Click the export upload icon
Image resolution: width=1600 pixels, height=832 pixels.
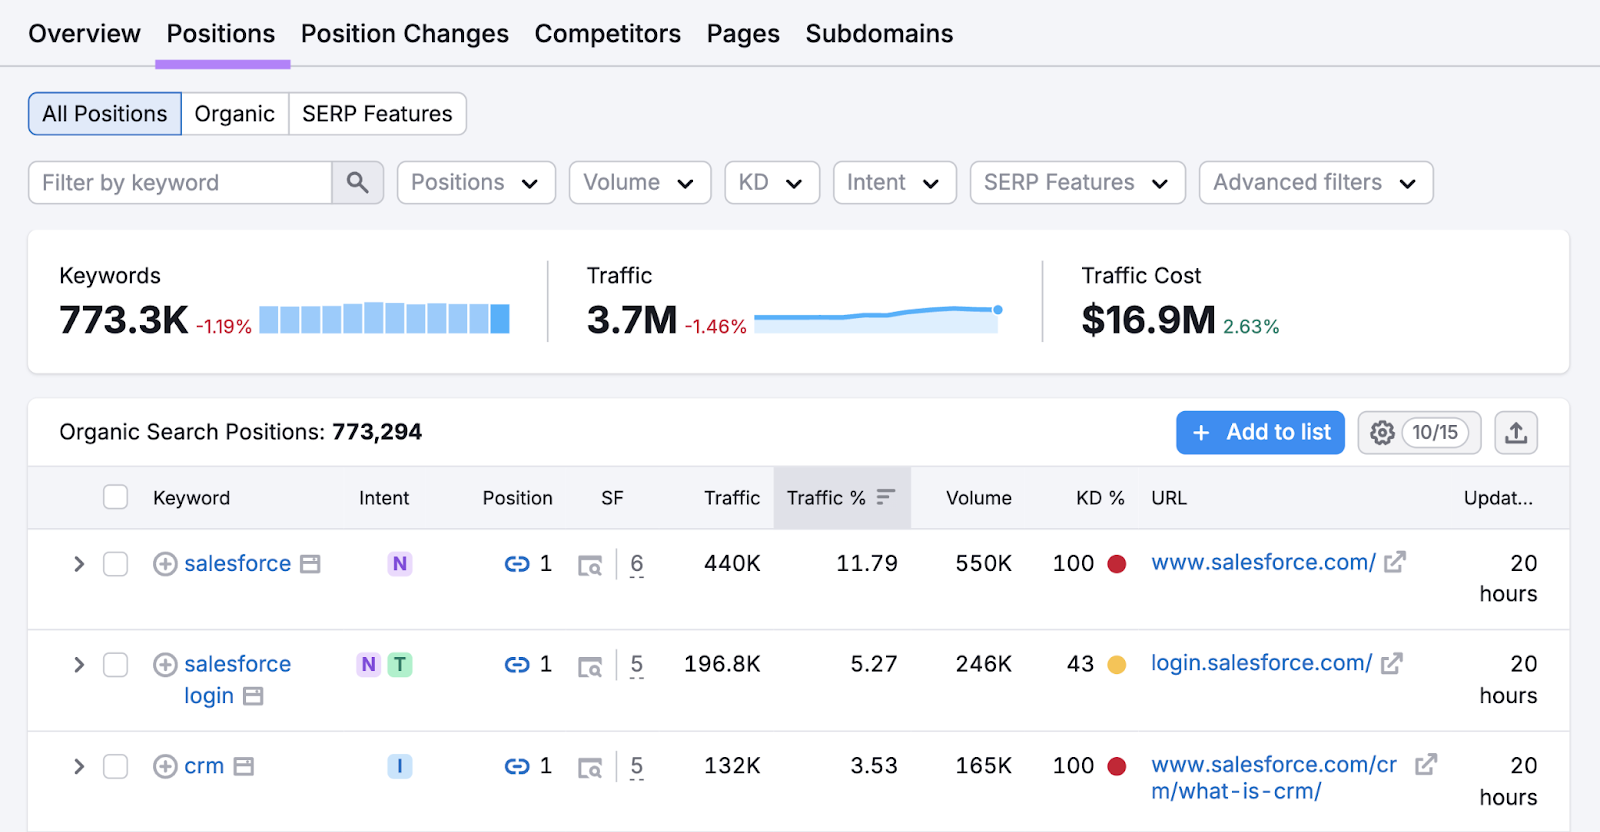click(x=1515, y=432)
